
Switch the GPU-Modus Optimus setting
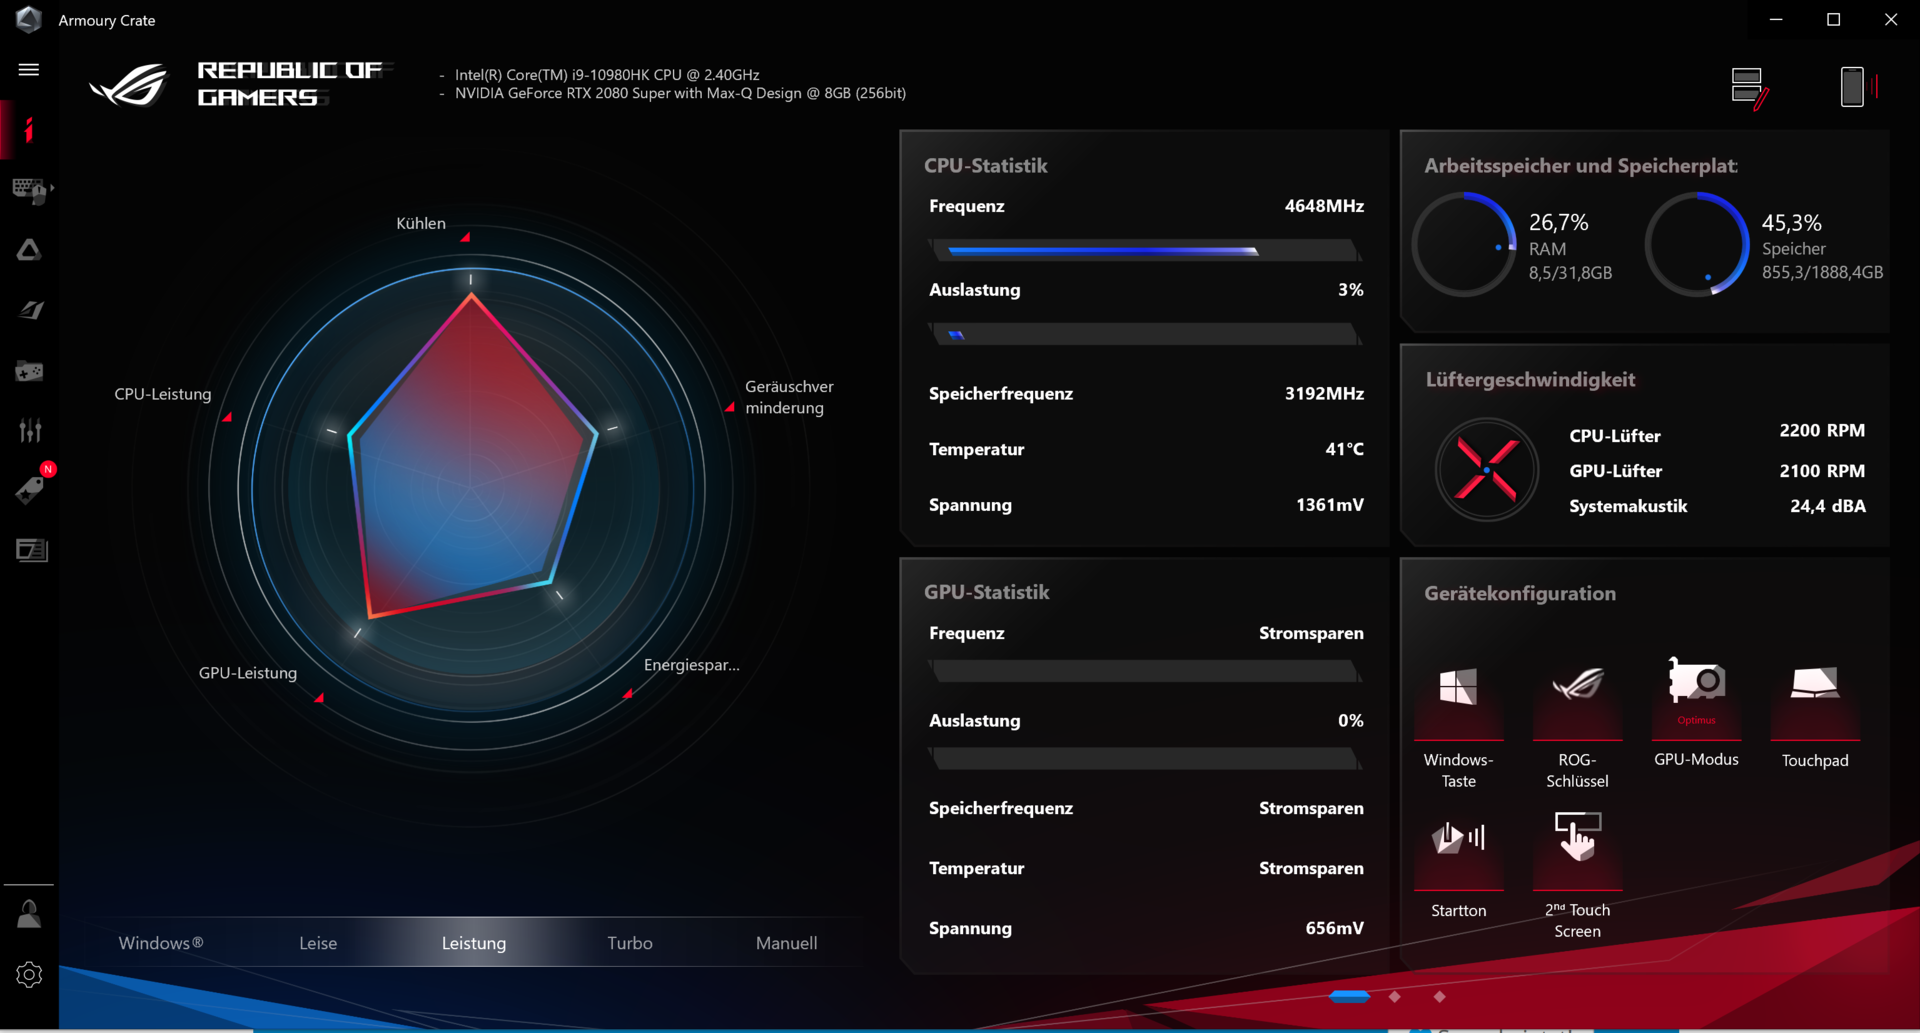tap(1696, 713)
